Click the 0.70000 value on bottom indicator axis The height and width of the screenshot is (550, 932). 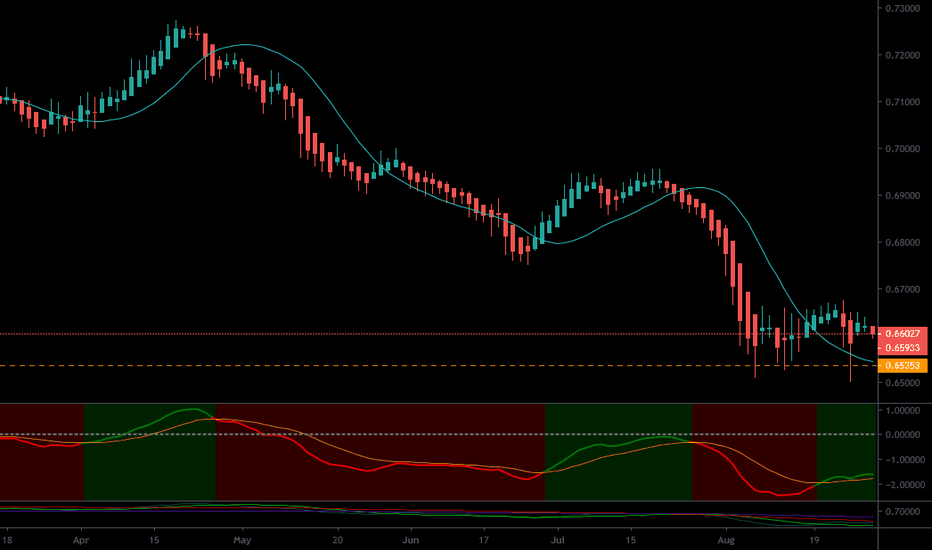[x=904, y=511]
